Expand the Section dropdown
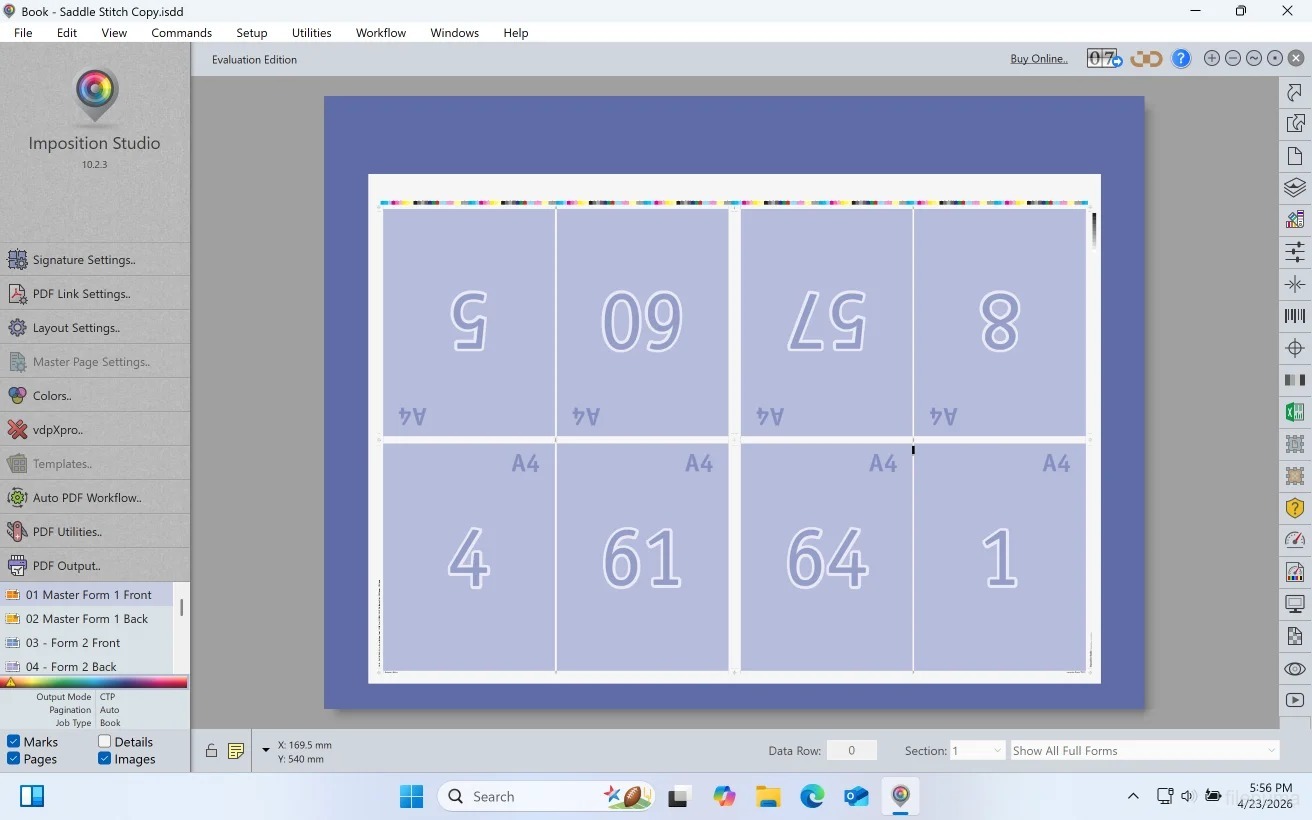 (x=977, y=751)
